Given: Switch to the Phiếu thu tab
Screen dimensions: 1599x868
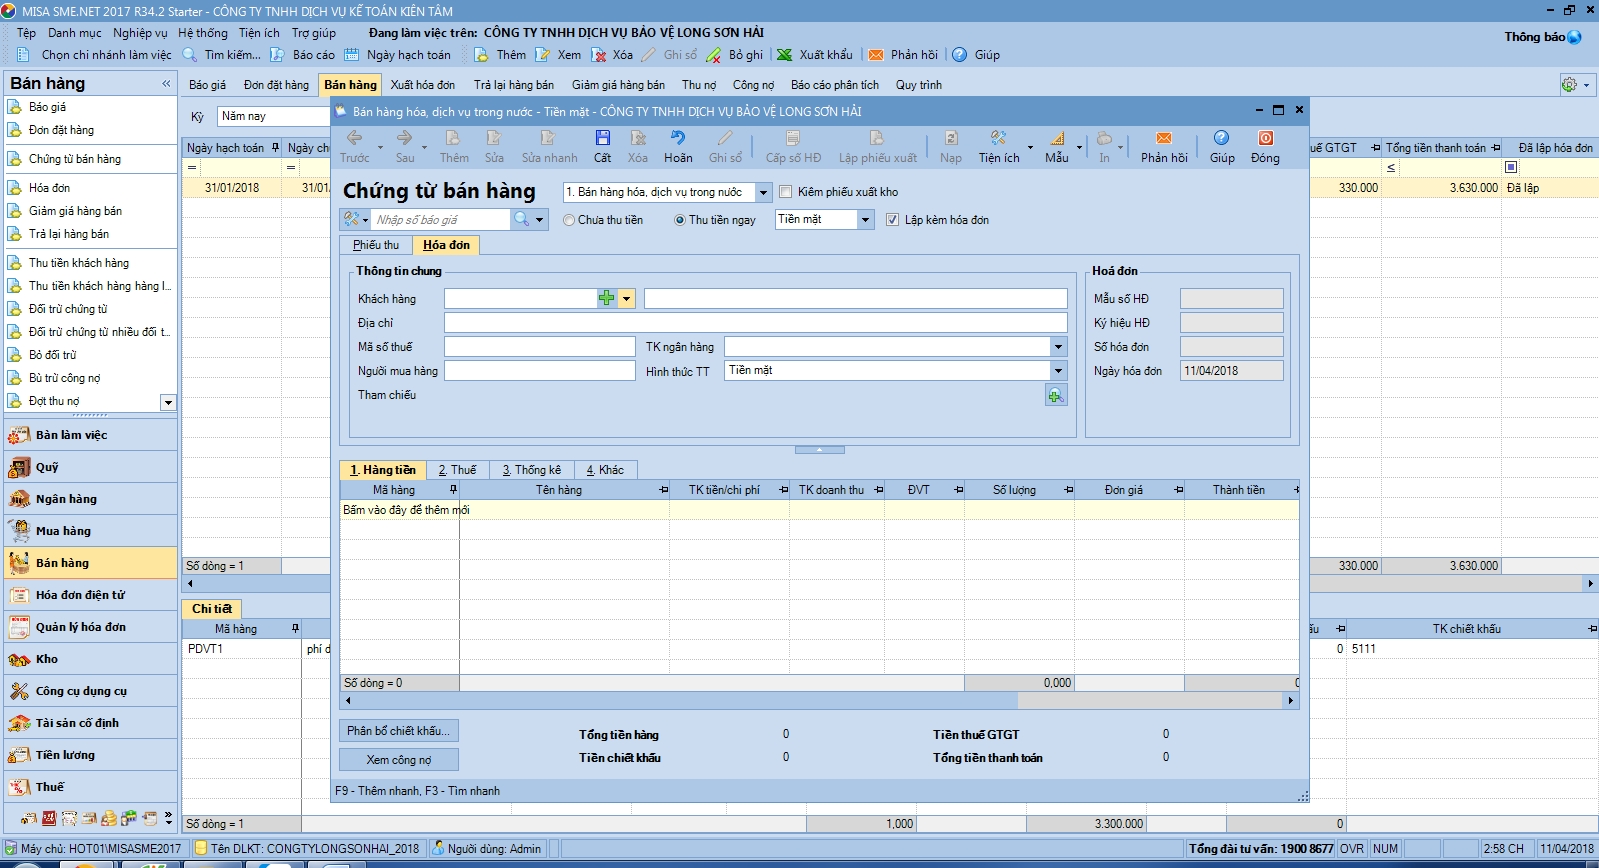Looking at the screenshot, I should pos(375,245).
